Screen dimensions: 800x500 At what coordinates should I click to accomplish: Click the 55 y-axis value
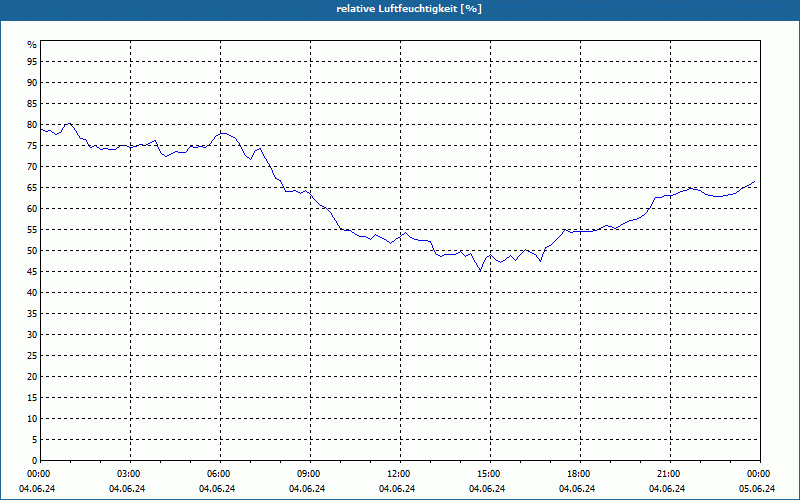pos(32,230)
